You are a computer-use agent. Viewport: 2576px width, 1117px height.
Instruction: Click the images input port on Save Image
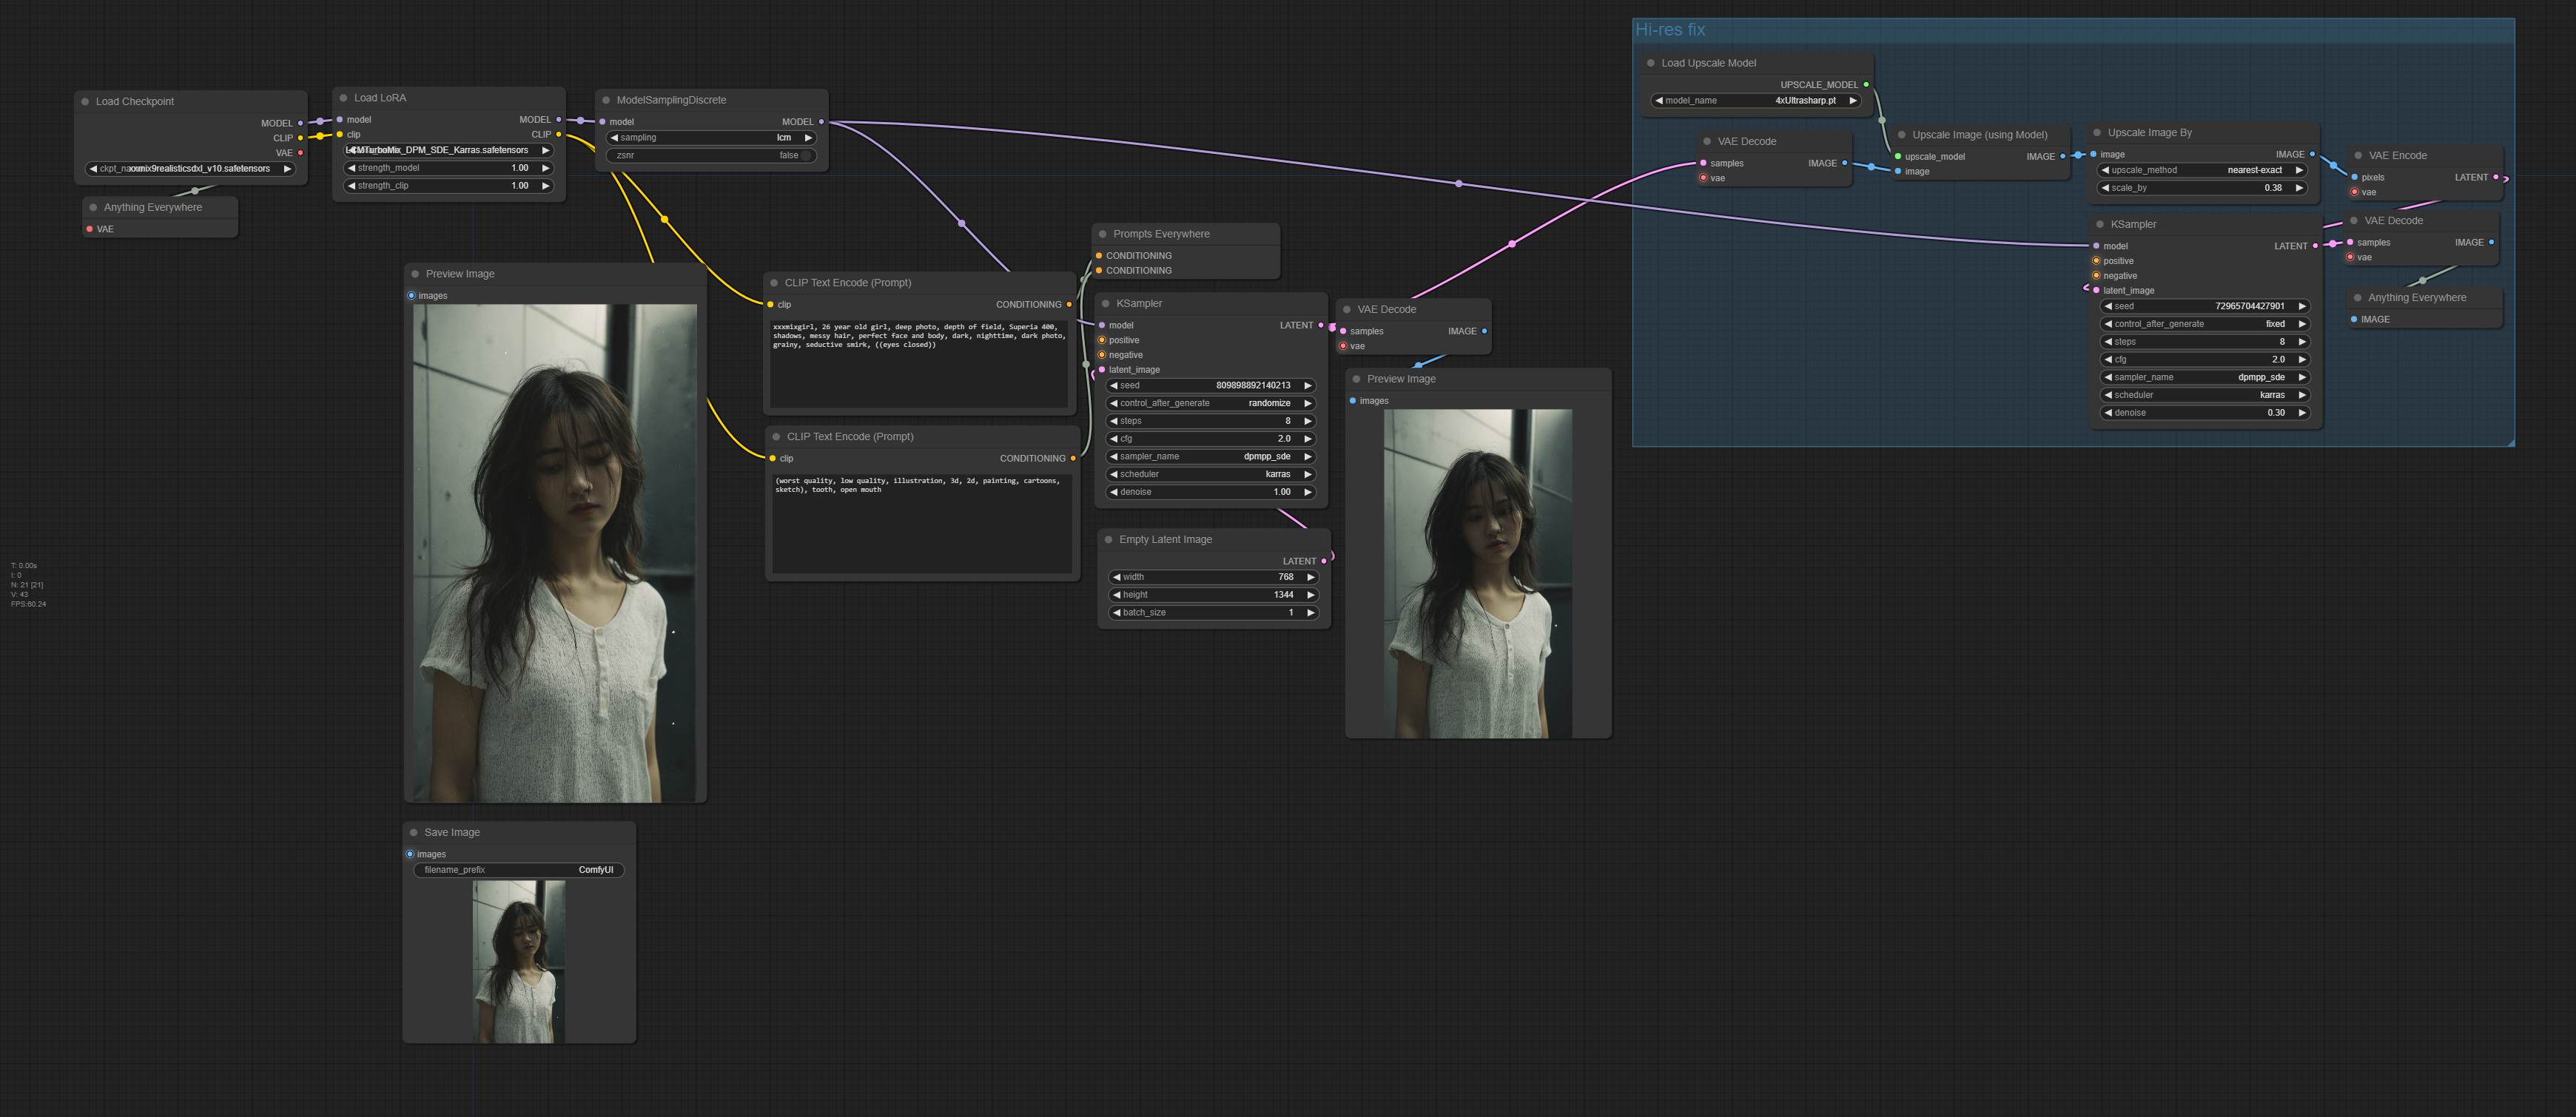coord(410,854)
